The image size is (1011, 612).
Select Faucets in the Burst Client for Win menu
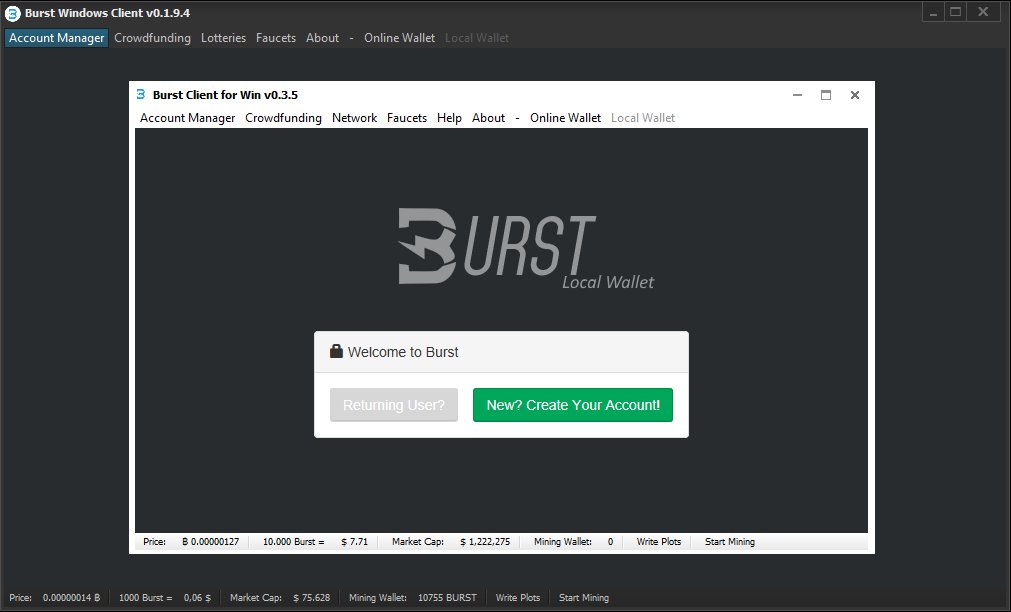pos(407,118)
